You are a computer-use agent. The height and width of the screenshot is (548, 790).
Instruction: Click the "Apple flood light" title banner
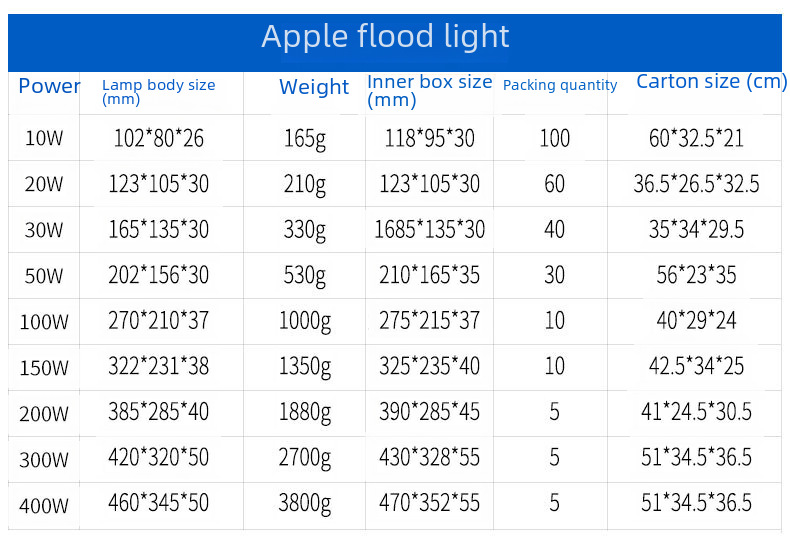[386, 37]
